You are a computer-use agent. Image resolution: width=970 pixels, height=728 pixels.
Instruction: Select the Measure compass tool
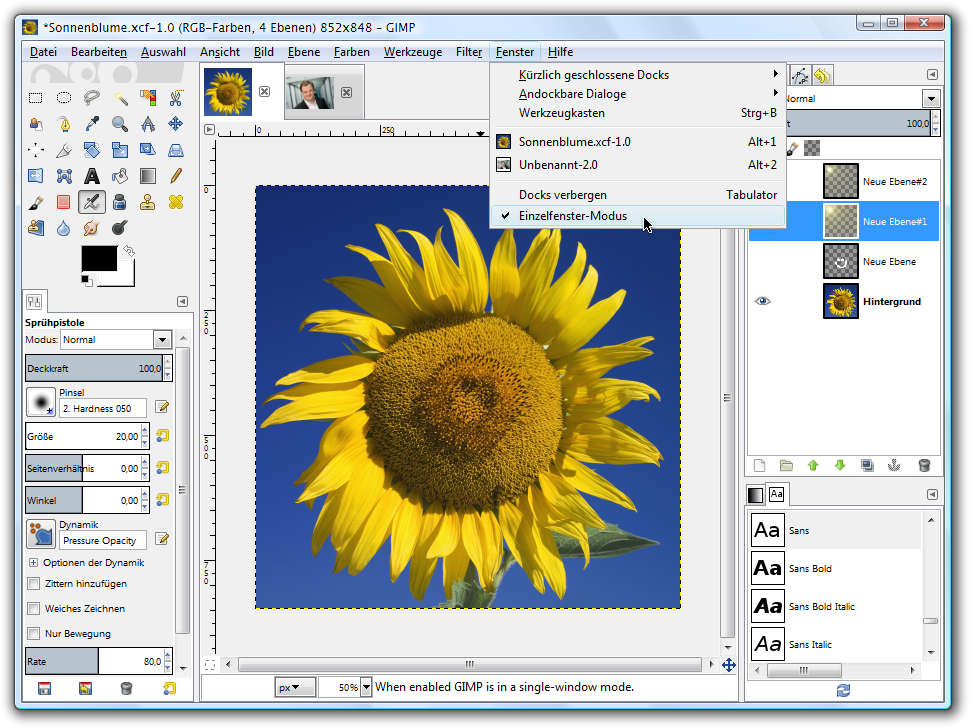[148, 124]
